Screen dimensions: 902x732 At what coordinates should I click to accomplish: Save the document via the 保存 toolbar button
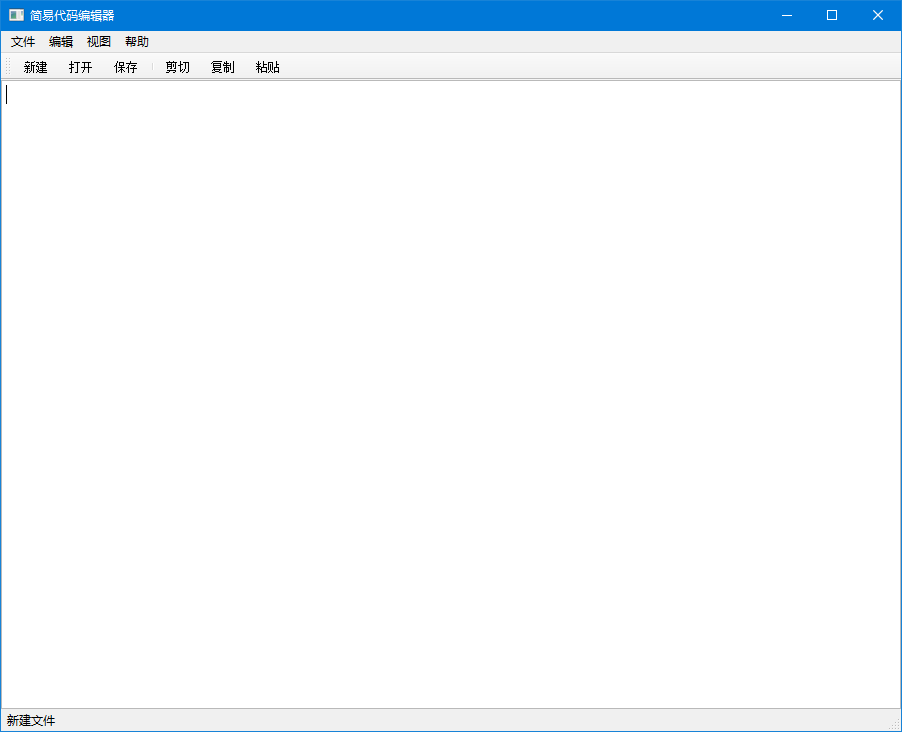[x=125, y=67]
